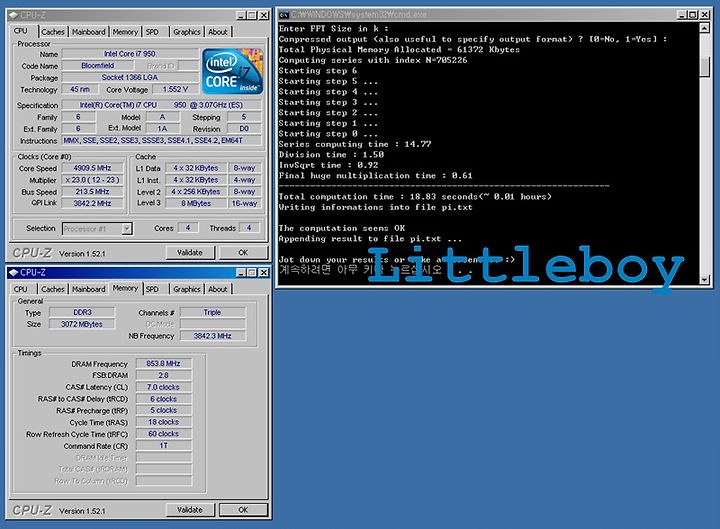The image size is (720, 529).
Task: Close the cmd.exe window
Action: pos(704,15)
